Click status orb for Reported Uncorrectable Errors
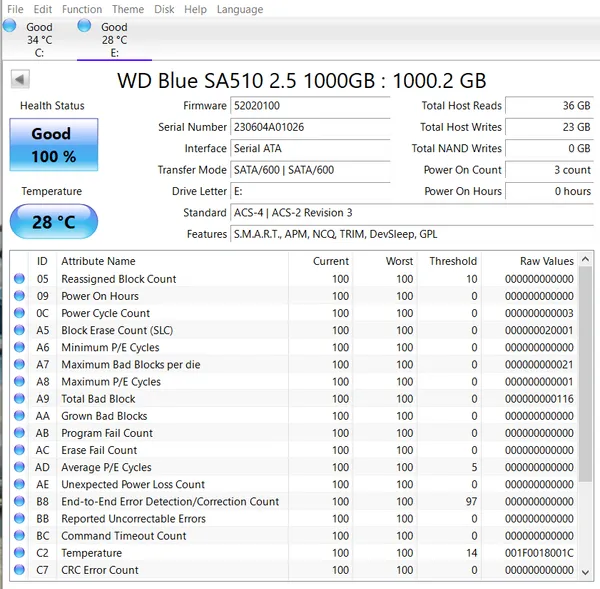Viewport: 600px width, 589px height. pos(19,519)
